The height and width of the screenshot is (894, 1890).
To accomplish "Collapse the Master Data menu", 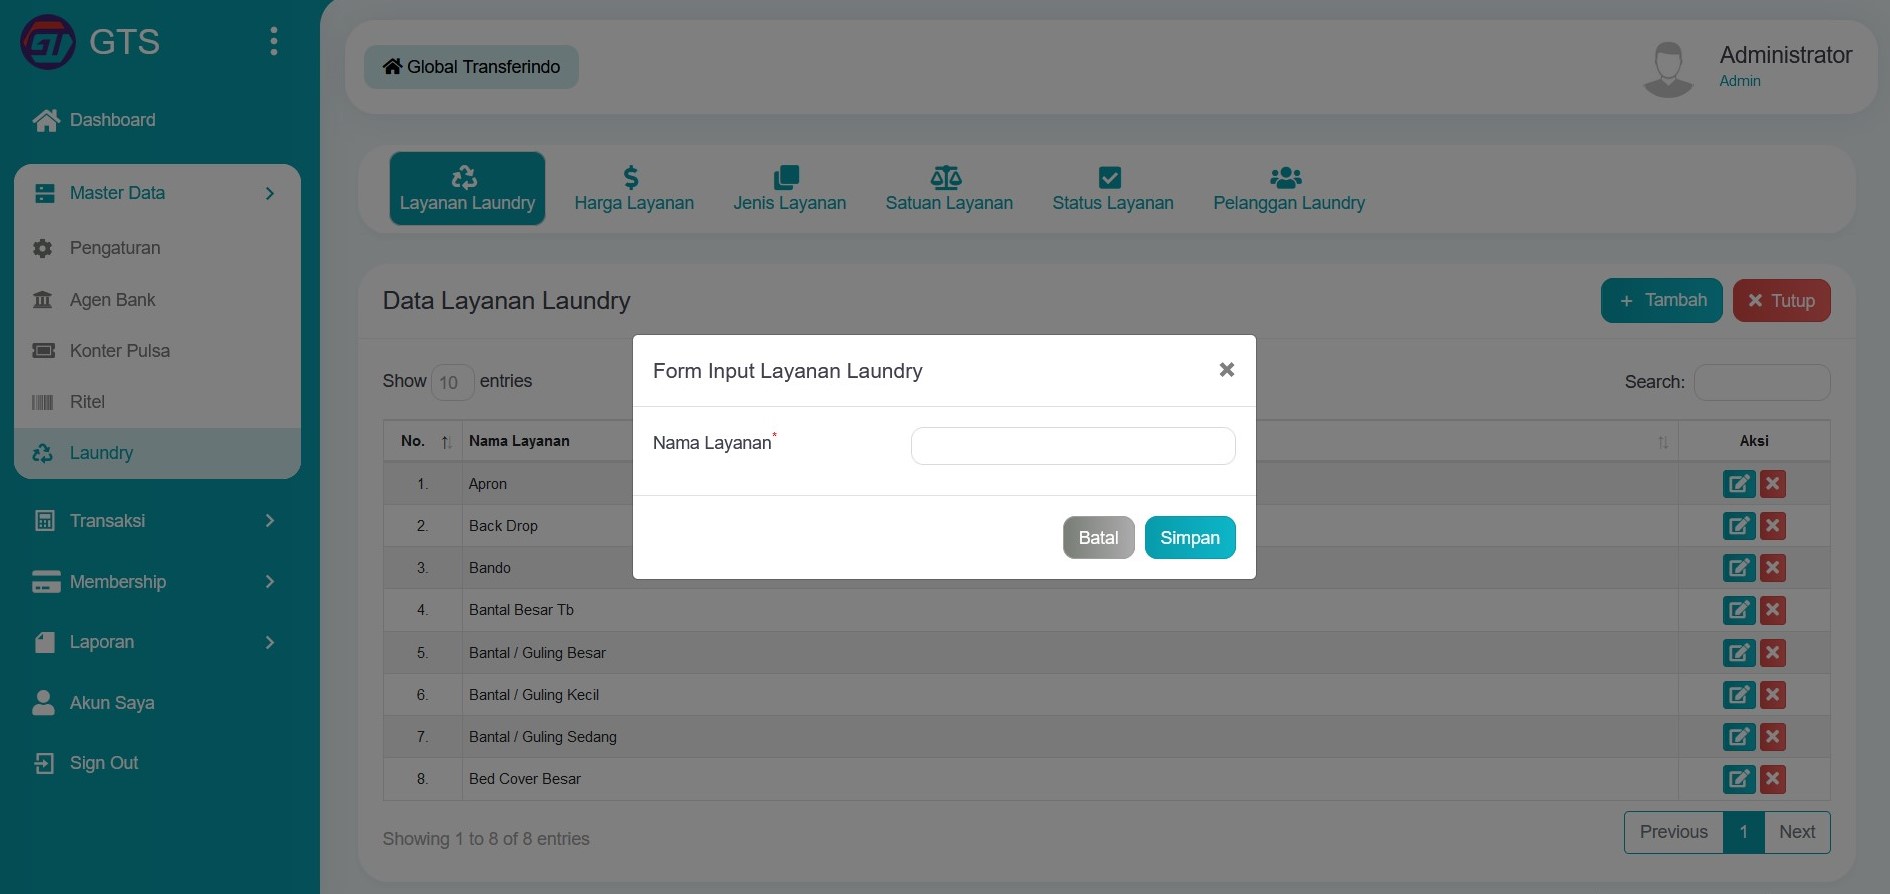I will click(x=157, y=193).
